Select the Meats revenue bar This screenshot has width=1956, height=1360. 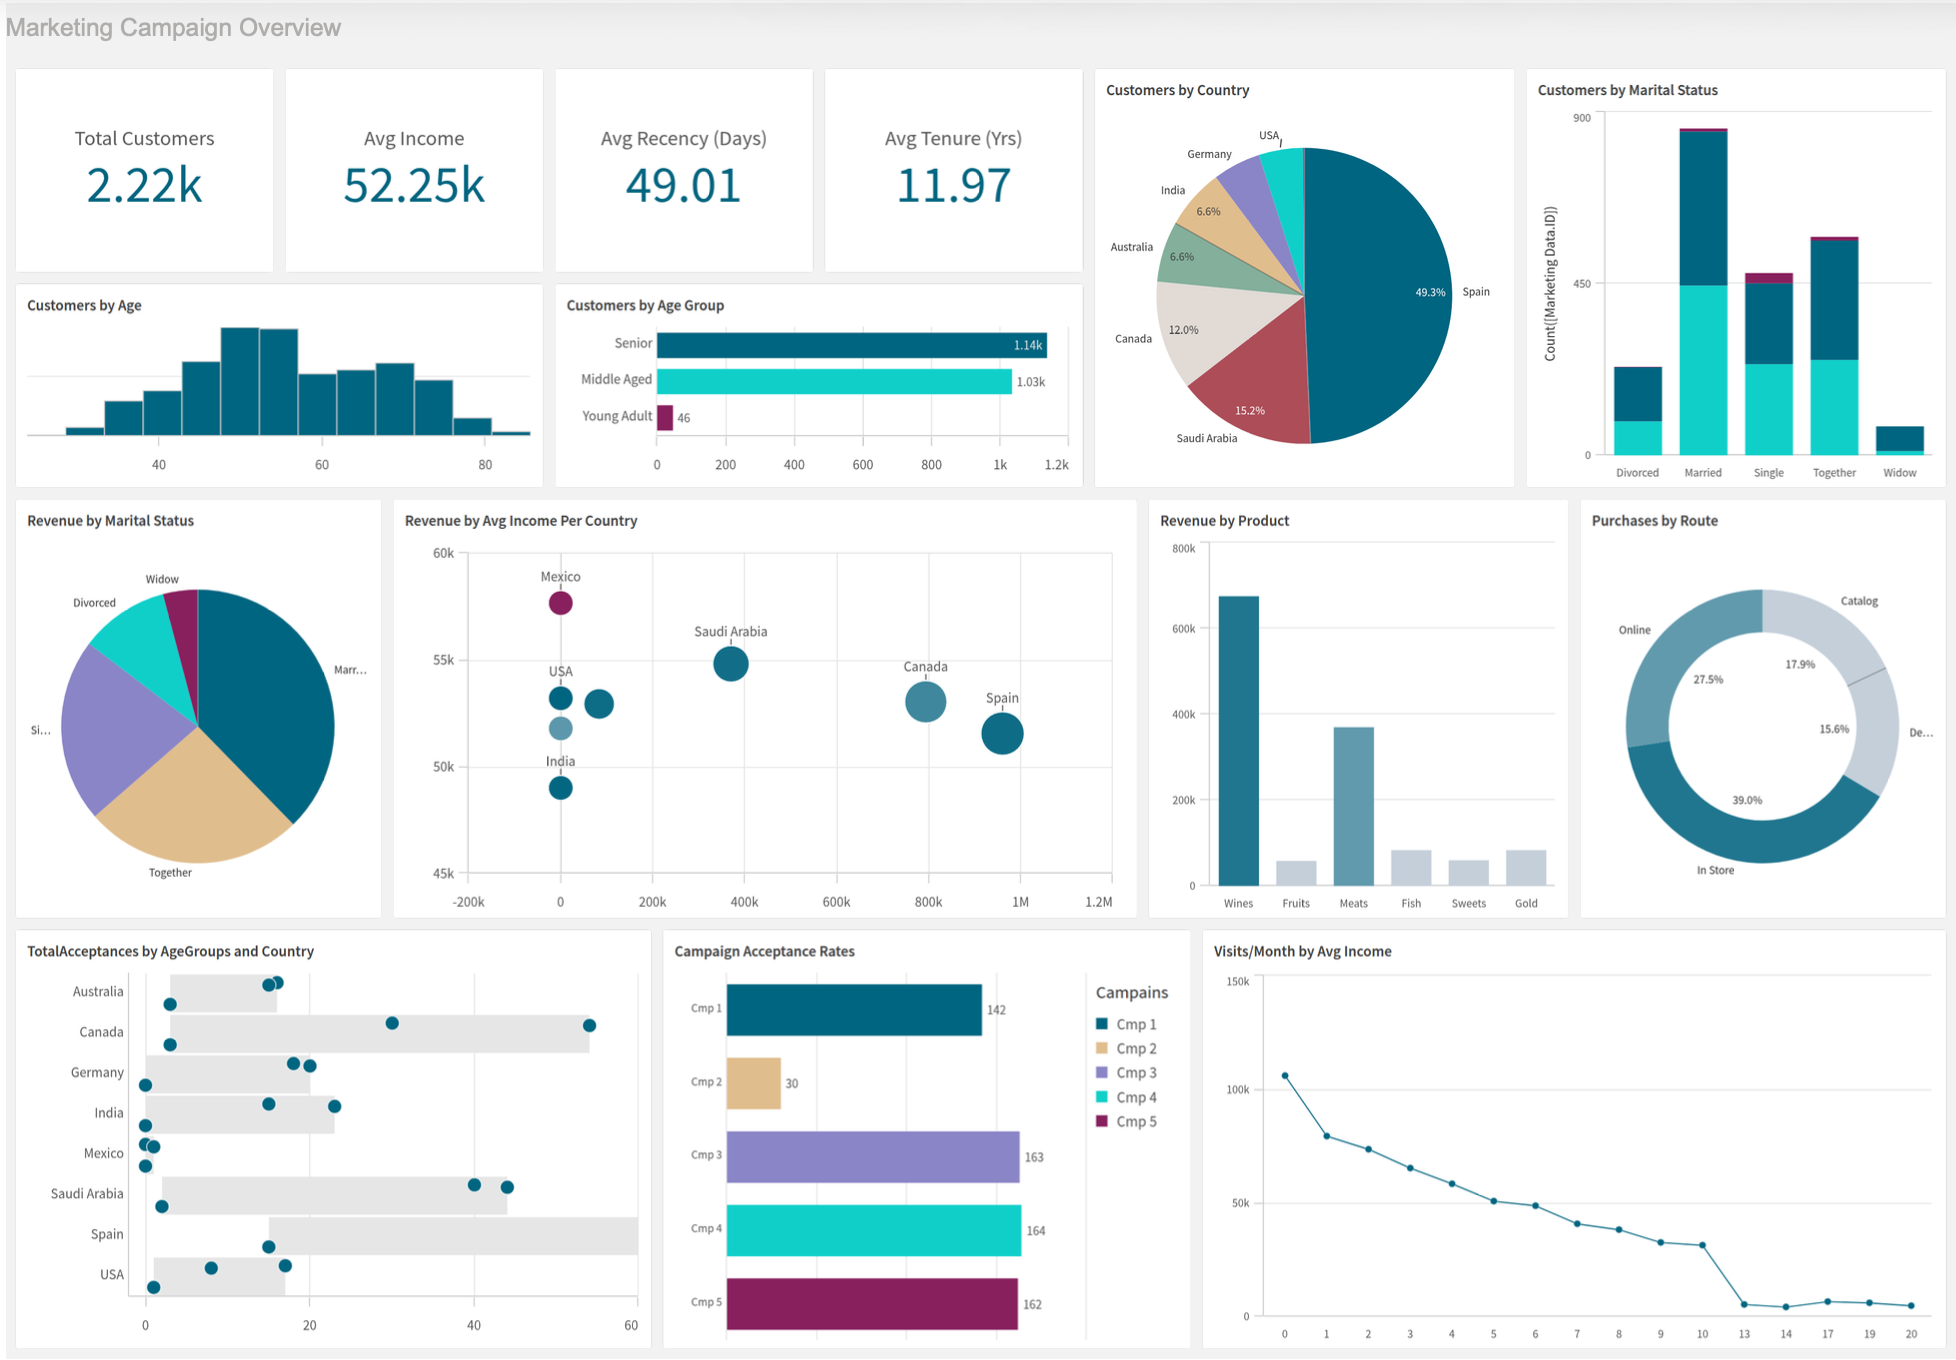coord(1353,805)
